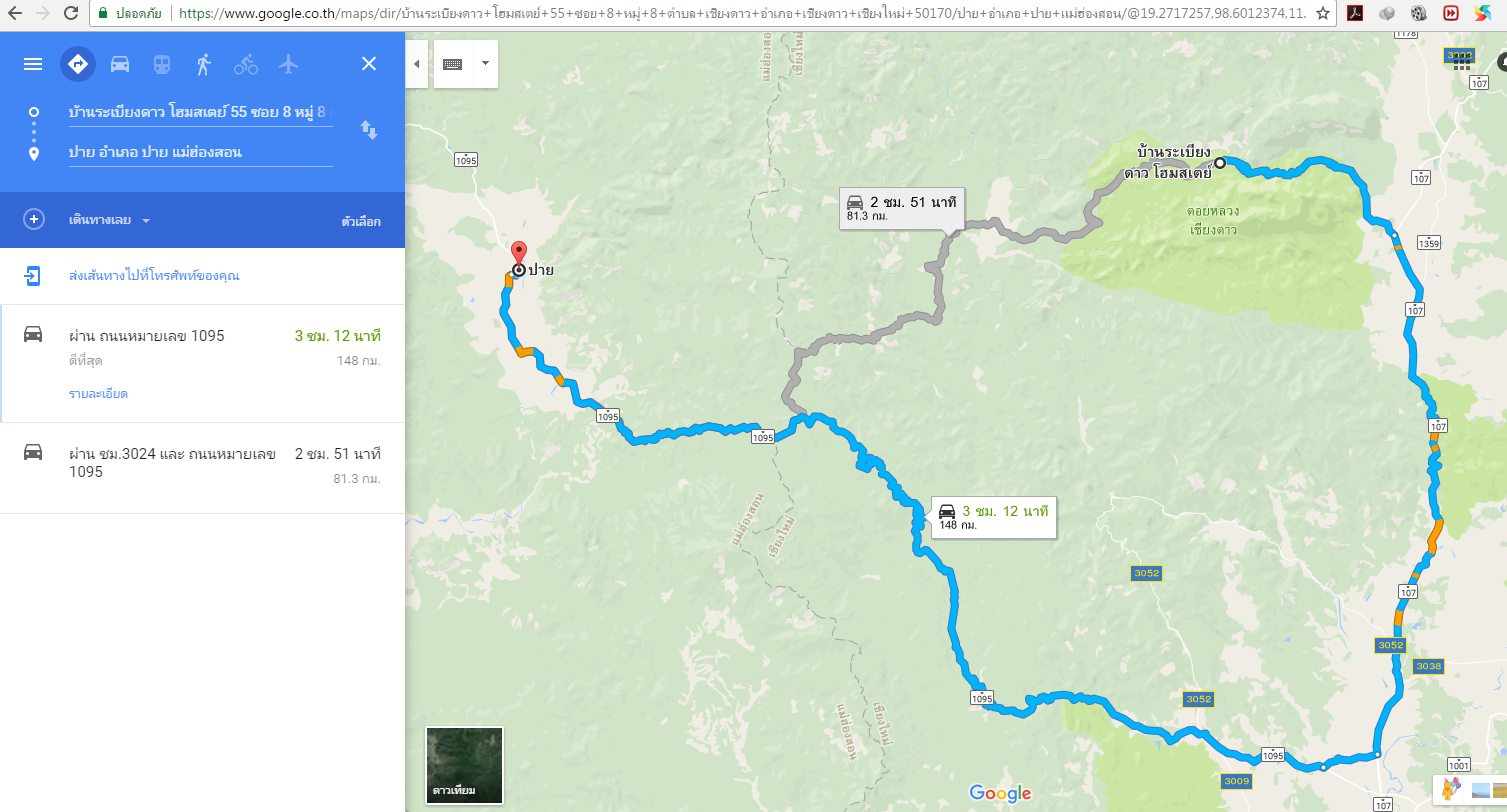Screen dimensions: 1507x812
Task: Add destination plus circle icon
Action: pyautogui.click(x=34, y=220)
